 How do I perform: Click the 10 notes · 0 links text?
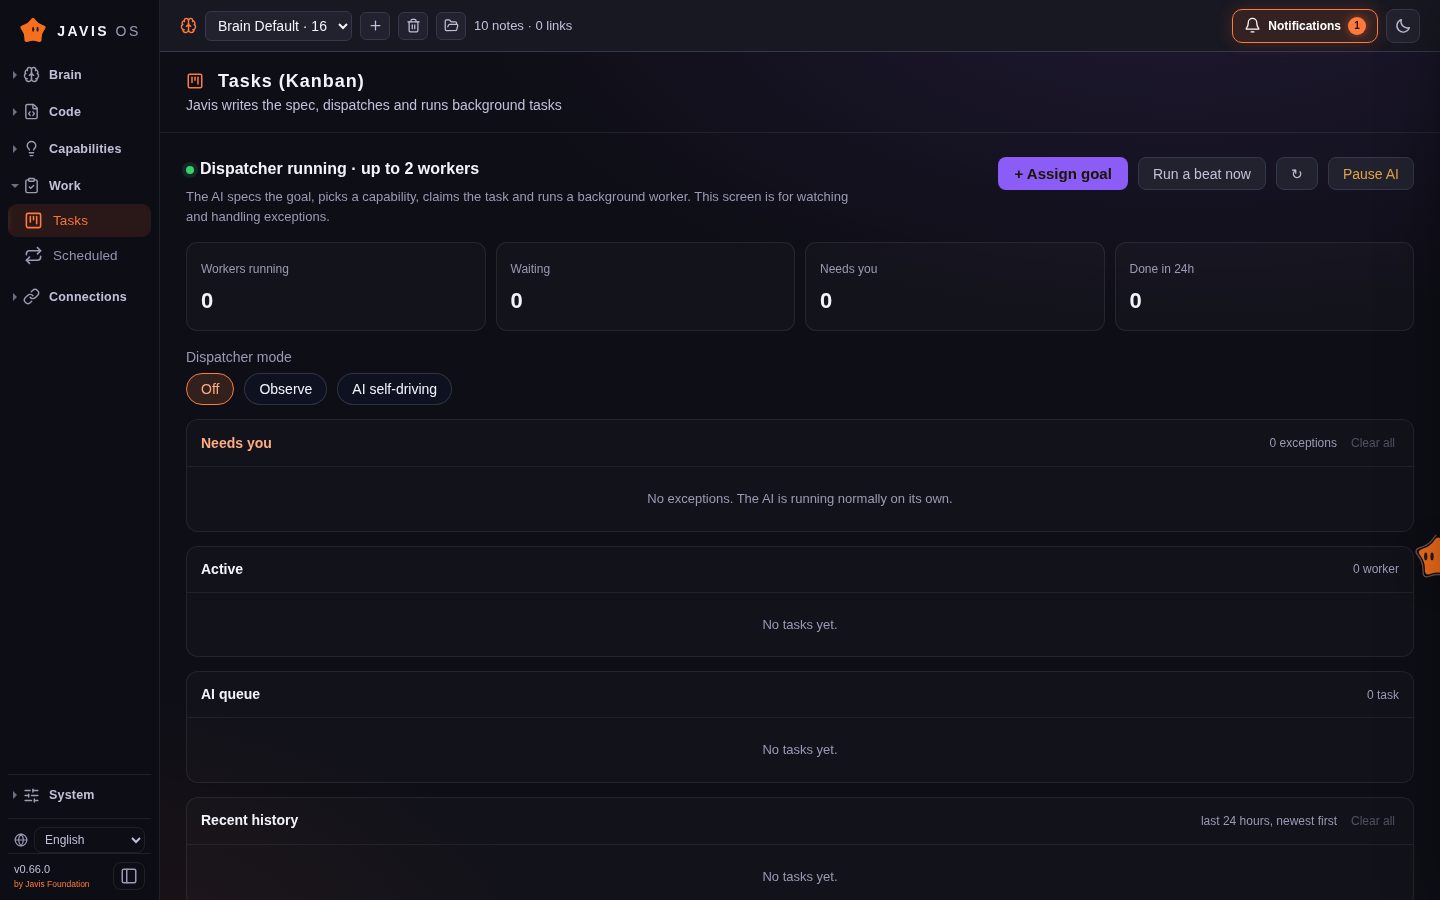point(523,26)
